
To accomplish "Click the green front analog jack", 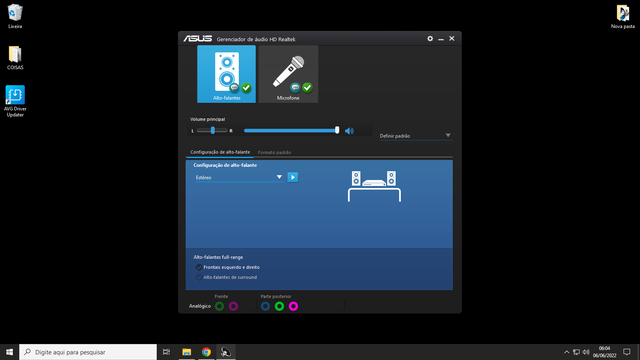I will (x=220, y=306).
